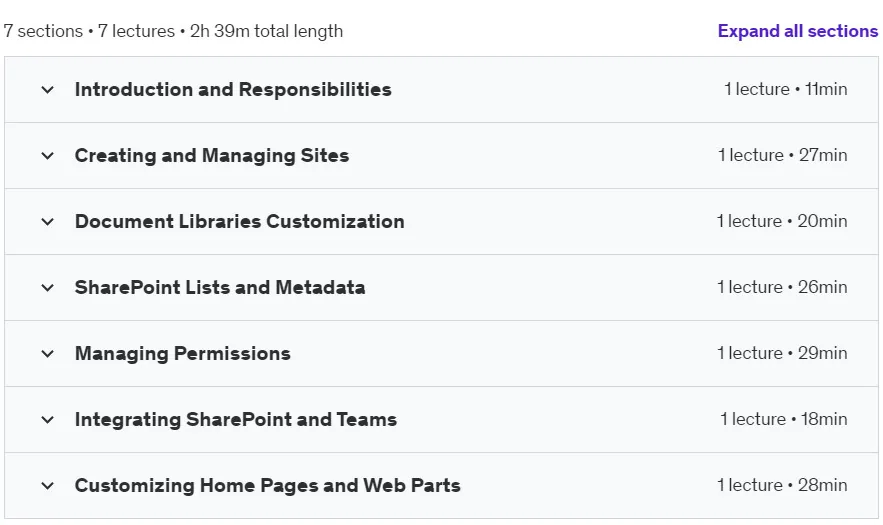Select the Document Libraries Customization title
Image resolution: width=883 pixels, height=525 pixels.
[239, 221]
